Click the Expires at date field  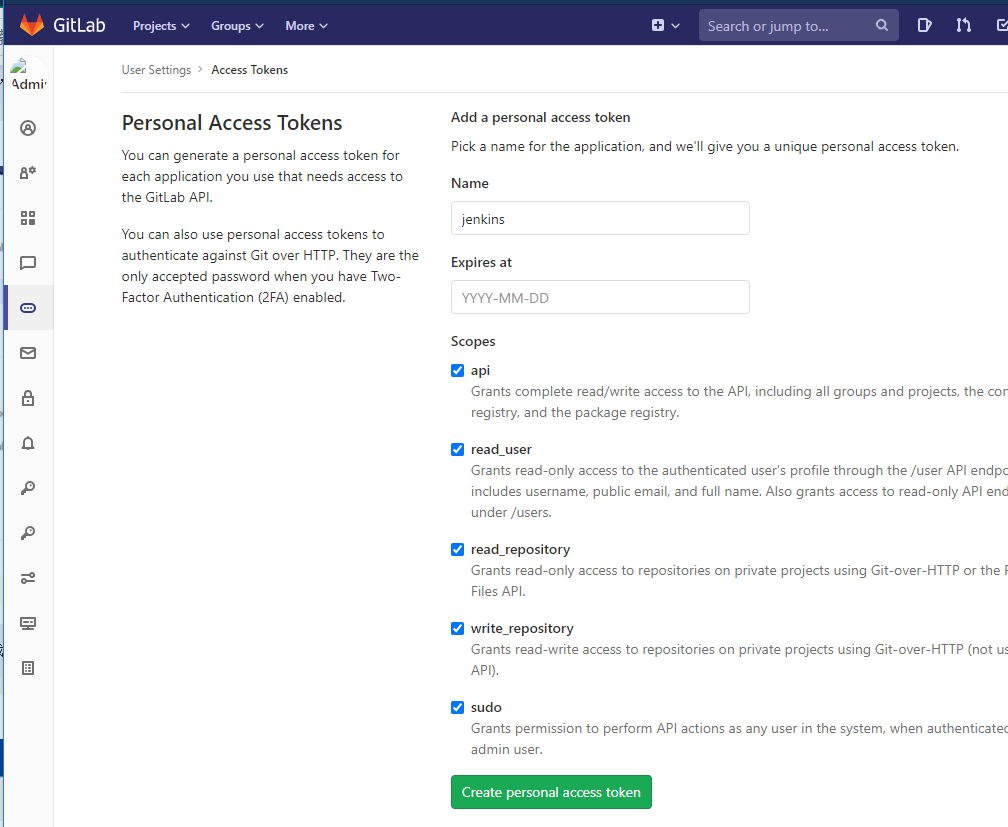tap(600, 298)
